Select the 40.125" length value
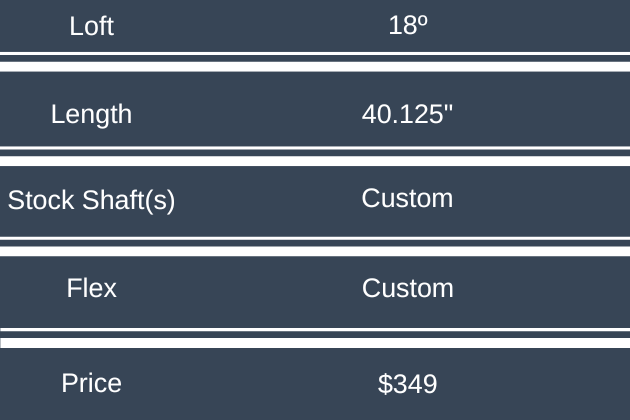 tap(408, 114)
